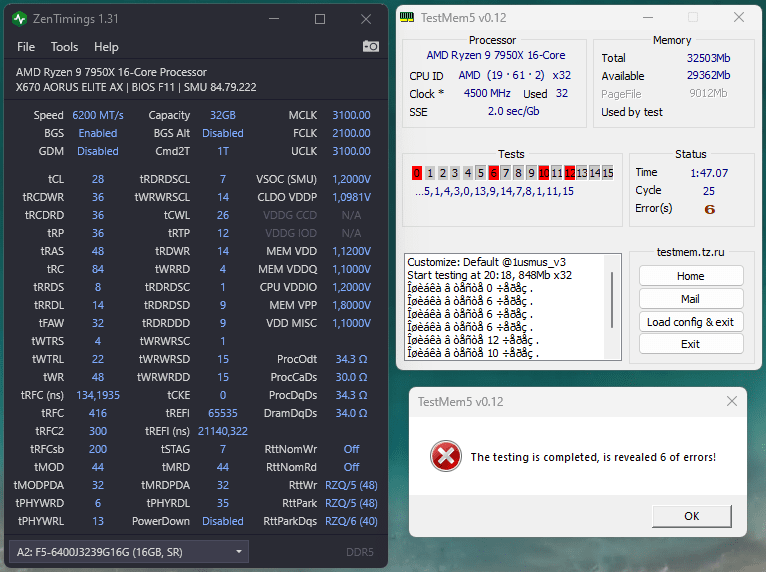Close the testing completed dialog
Screen dimensions: 766x572
731,402
